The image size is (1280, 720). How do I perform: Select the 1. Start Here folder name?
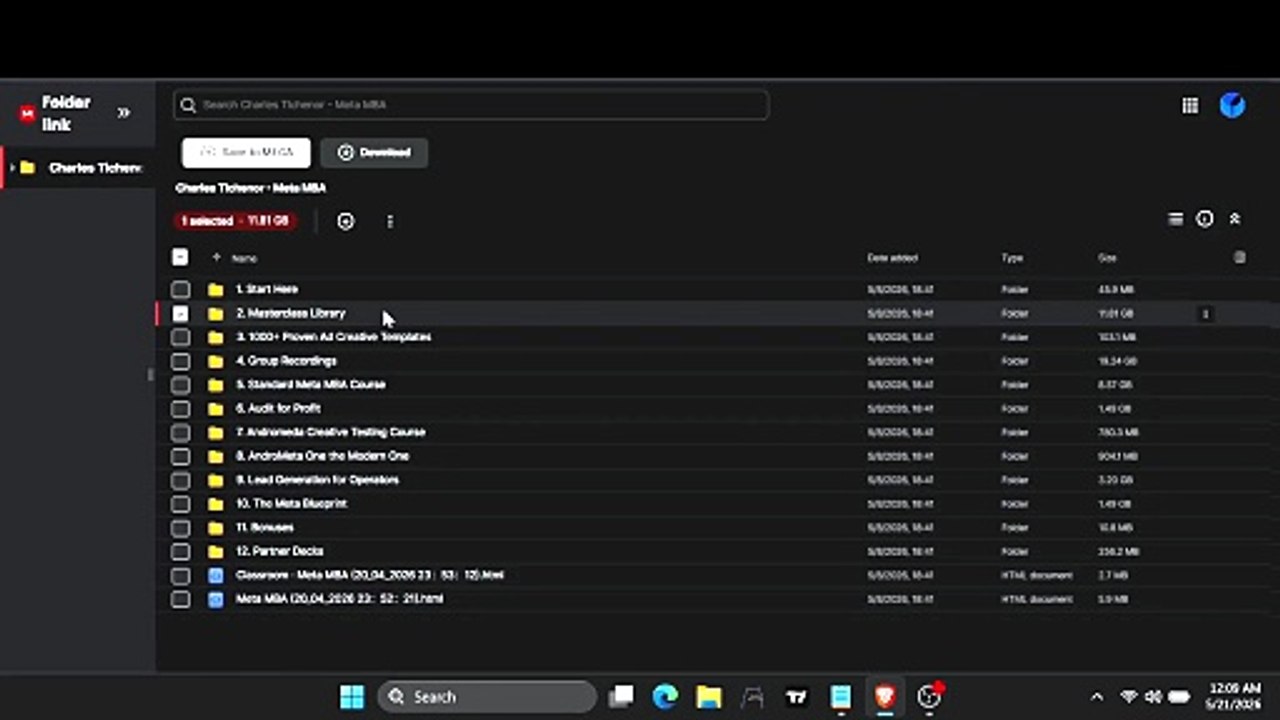tap(267, 289)
